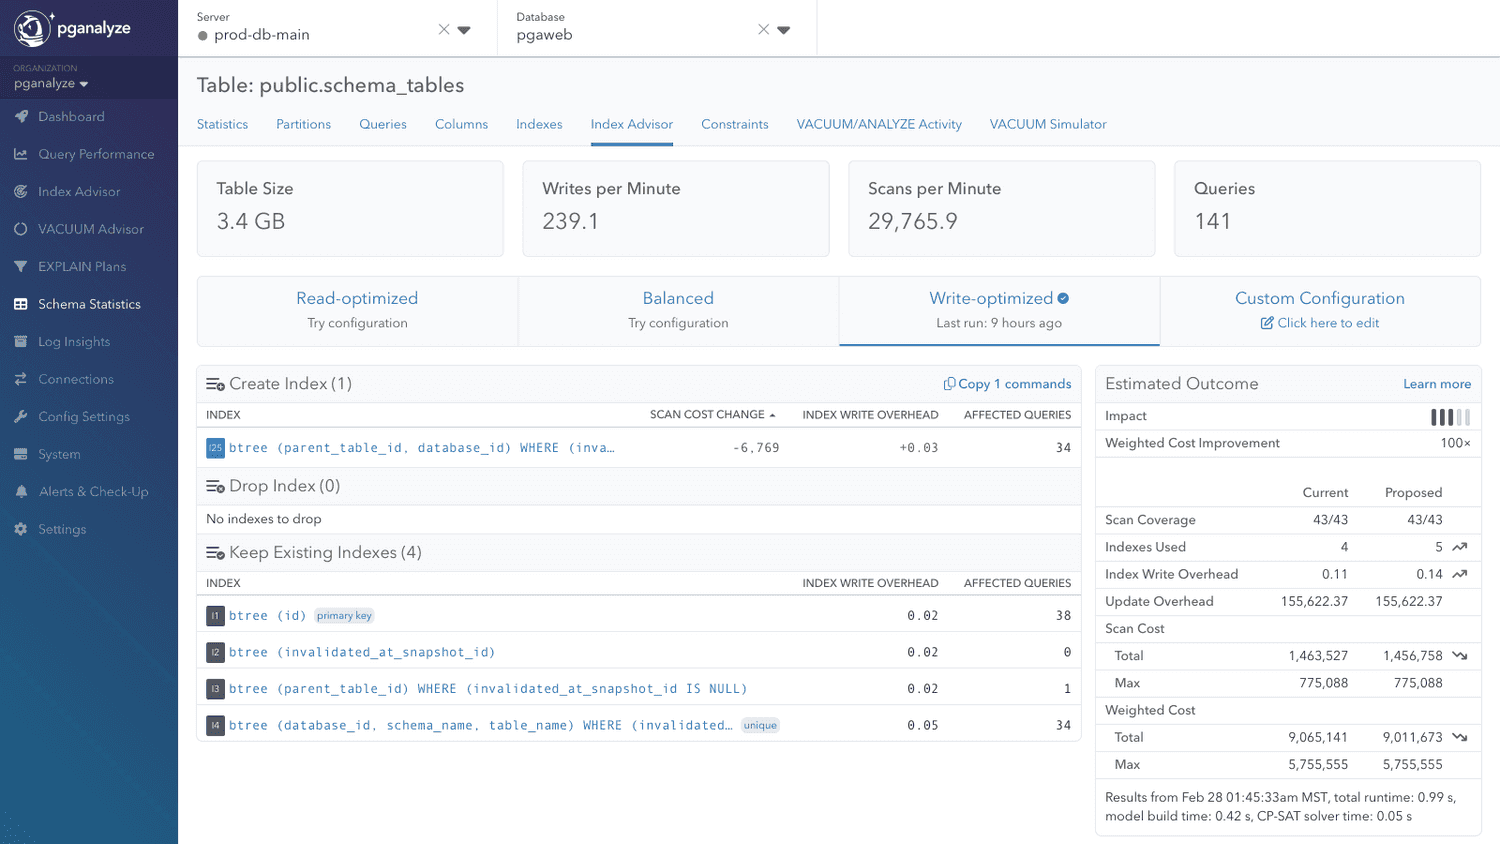1500x844 pixels.
Task: Open Custom Configuration via Click here to edit
Action: point(1320,323)
